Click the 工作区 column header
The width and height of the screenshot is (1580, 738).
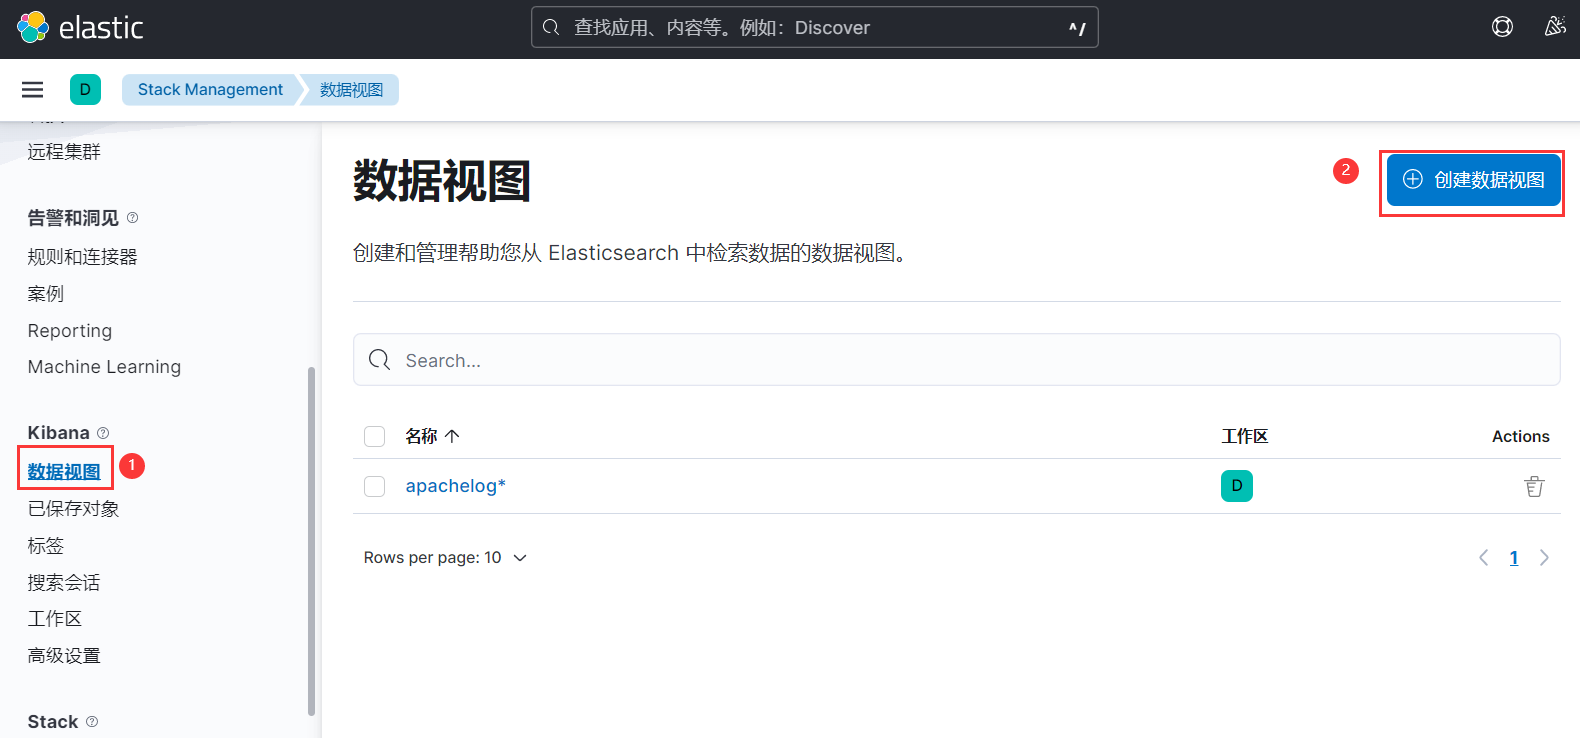pyautogui.click(x=1245, y=436)
